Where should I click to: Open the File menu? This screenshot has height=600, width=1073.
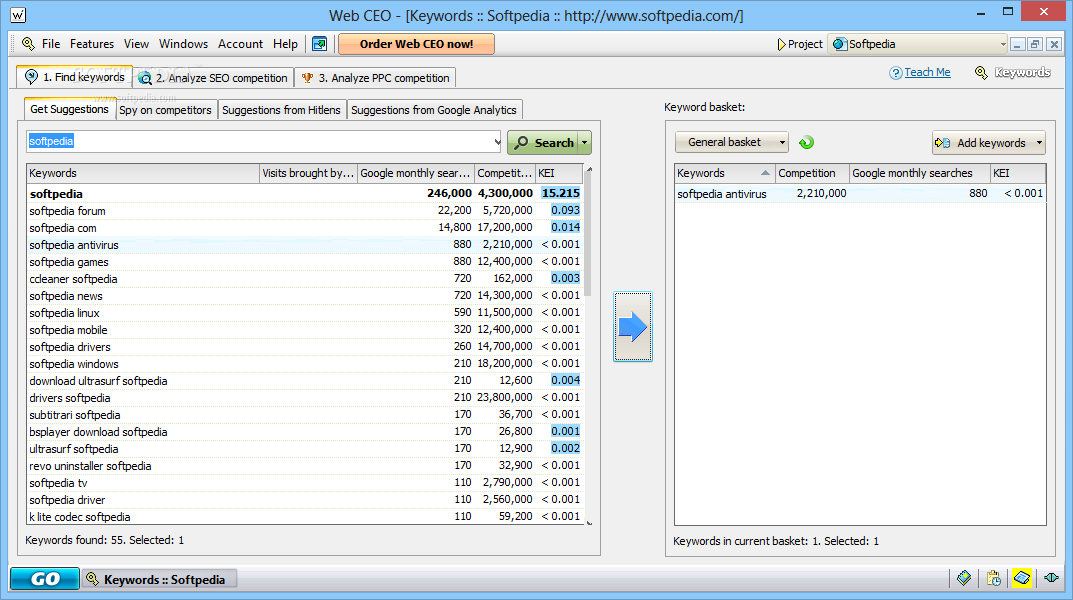[51, 44]
